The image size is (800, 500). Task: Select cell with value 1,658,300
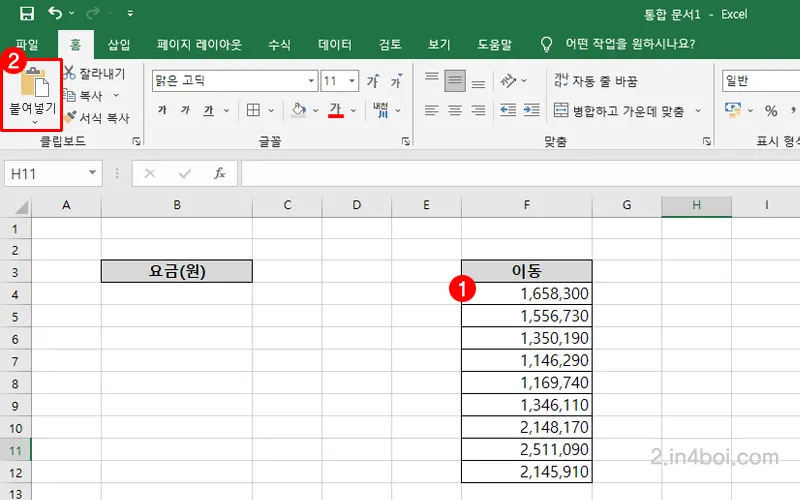(x=527, y=293)
